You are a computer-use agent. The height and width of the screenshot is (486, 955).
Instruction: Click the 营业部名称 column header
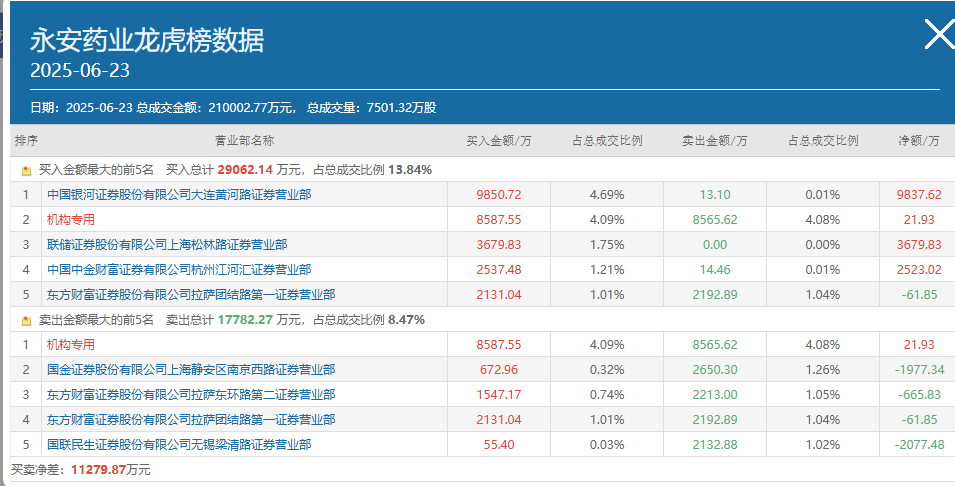pos(244,141)
